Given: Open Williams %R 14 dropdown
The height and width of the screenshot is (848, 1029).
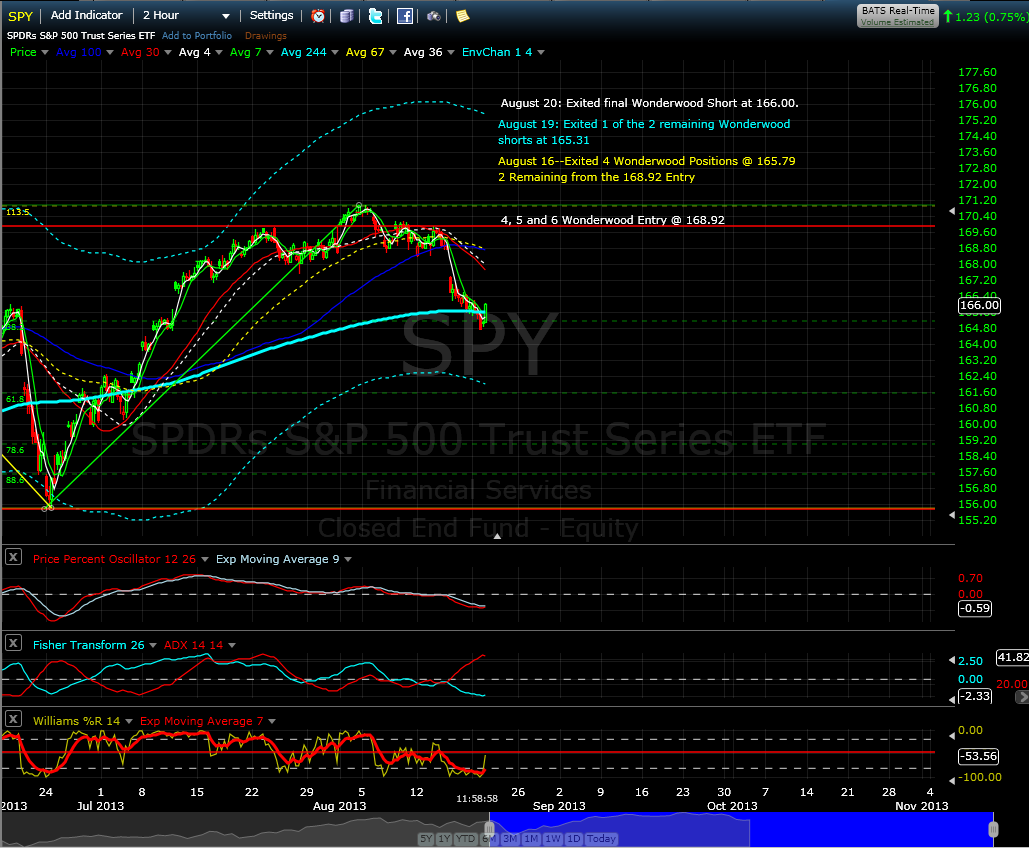Looking at the screenshot, I should coord(129,721).
